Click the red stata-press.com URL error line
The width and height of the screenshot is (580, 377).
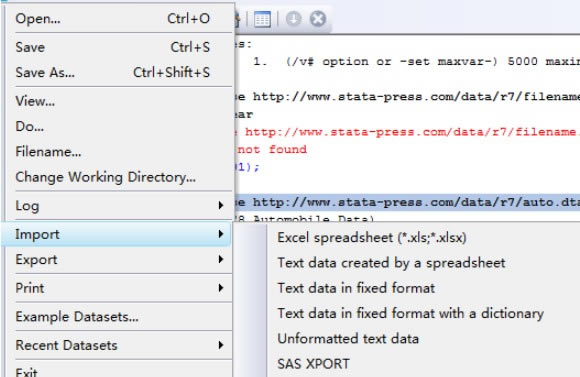pyautogui.click(x=407, y=132)
